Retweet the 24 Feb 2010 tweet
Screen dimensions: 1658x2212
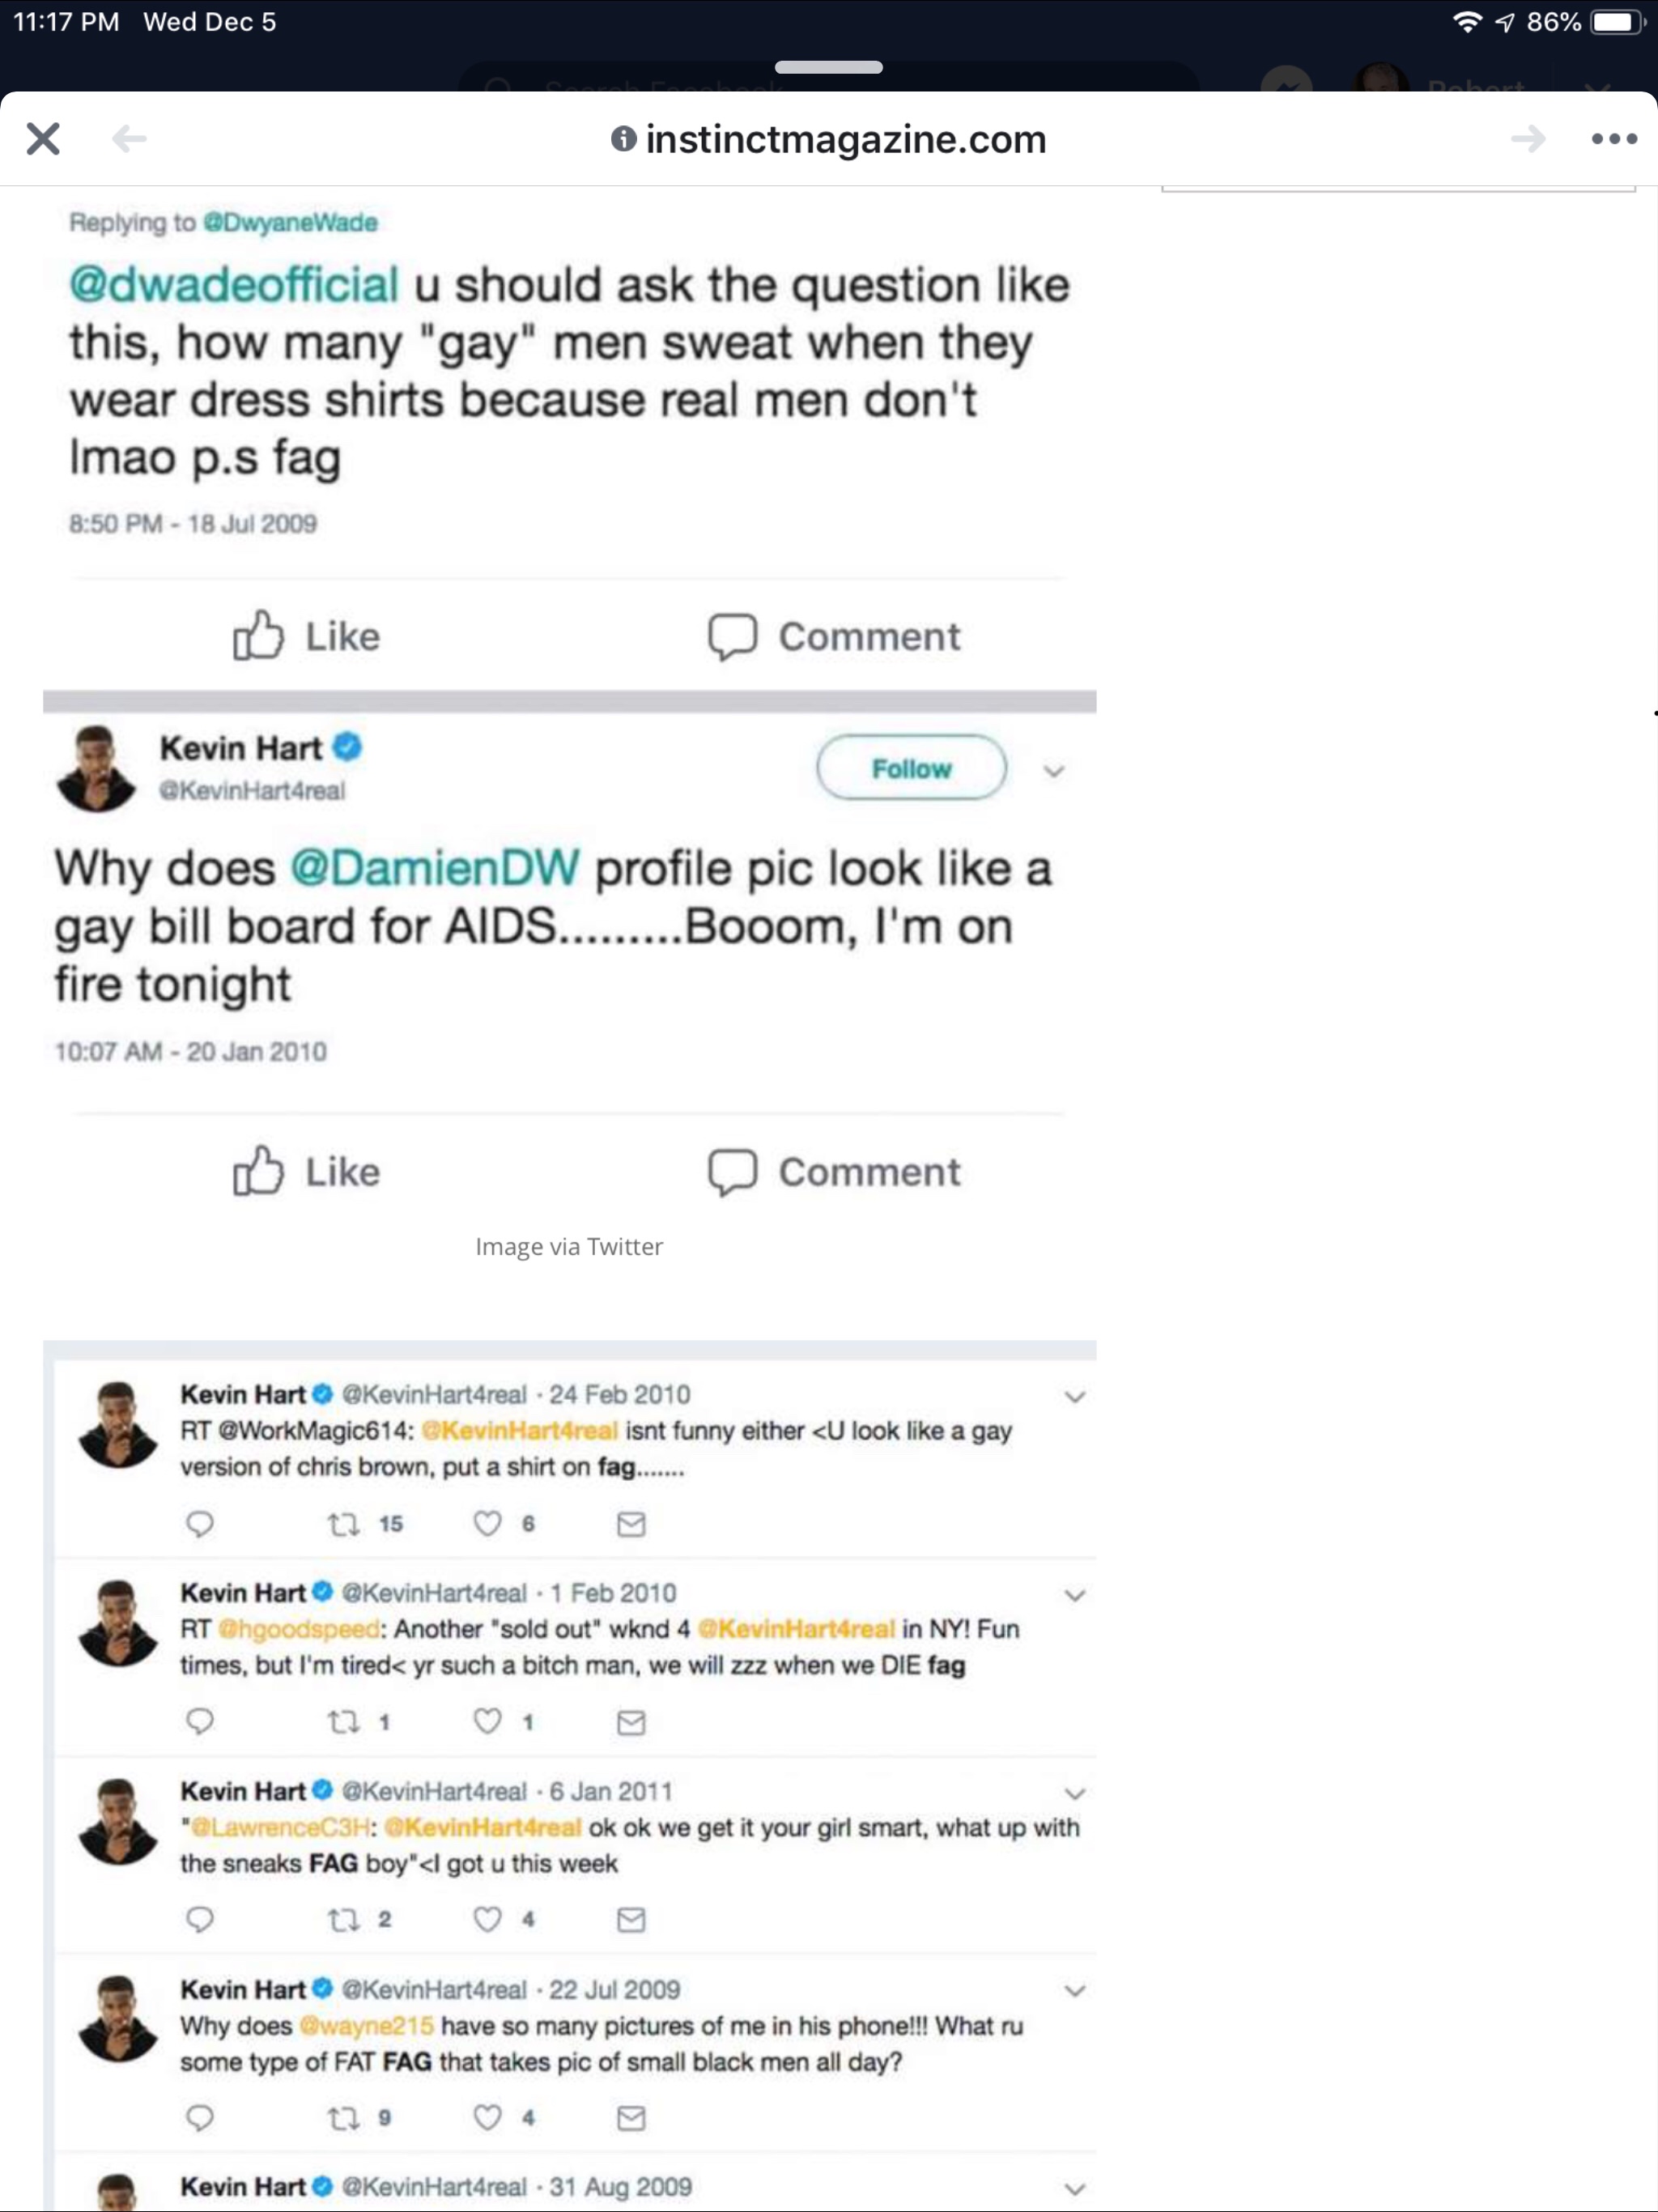tap(344, 1524)
